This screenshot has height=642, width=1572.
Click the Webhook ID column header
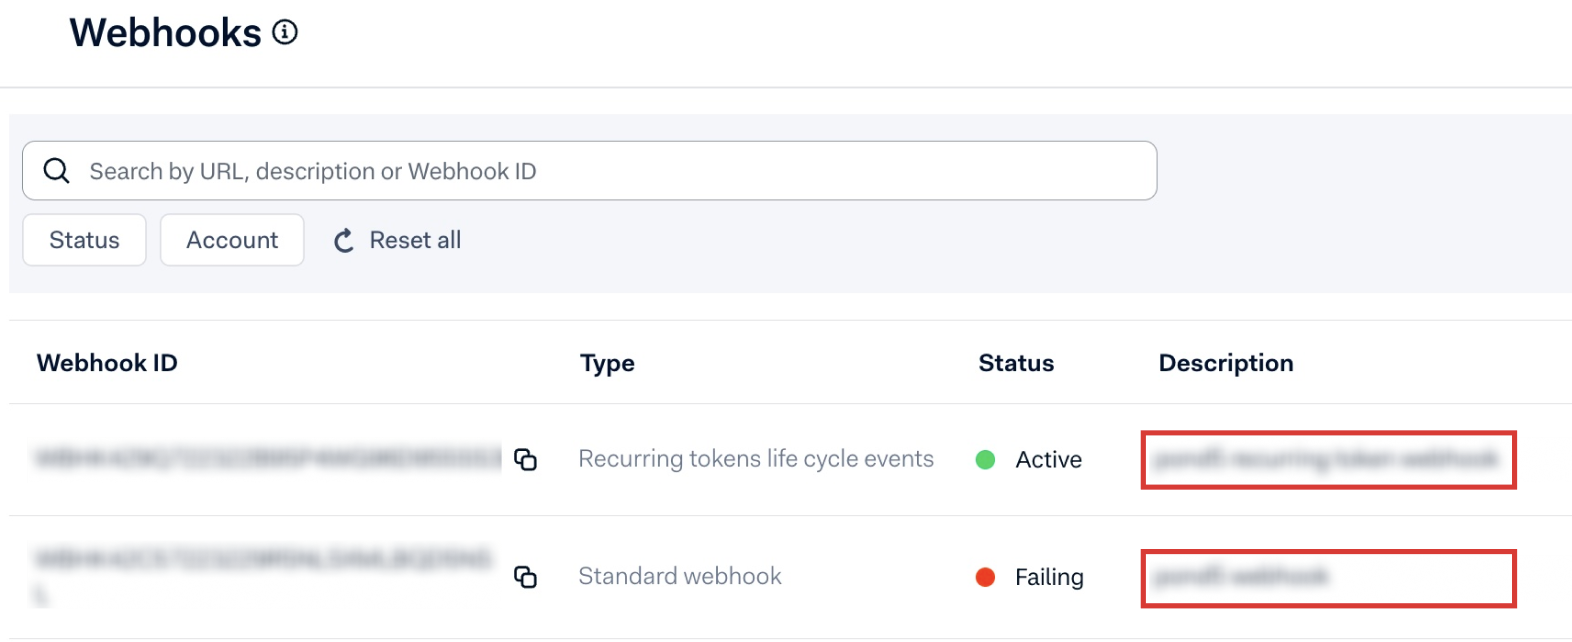[x=107, y=363]
